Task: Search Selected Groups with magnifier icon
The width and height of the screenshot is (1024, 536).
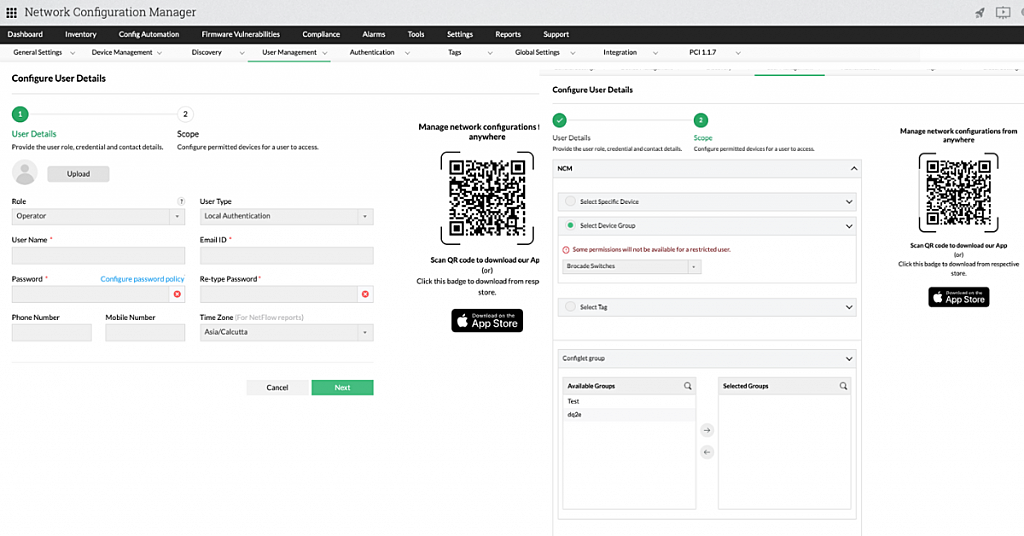Action: 843,385
